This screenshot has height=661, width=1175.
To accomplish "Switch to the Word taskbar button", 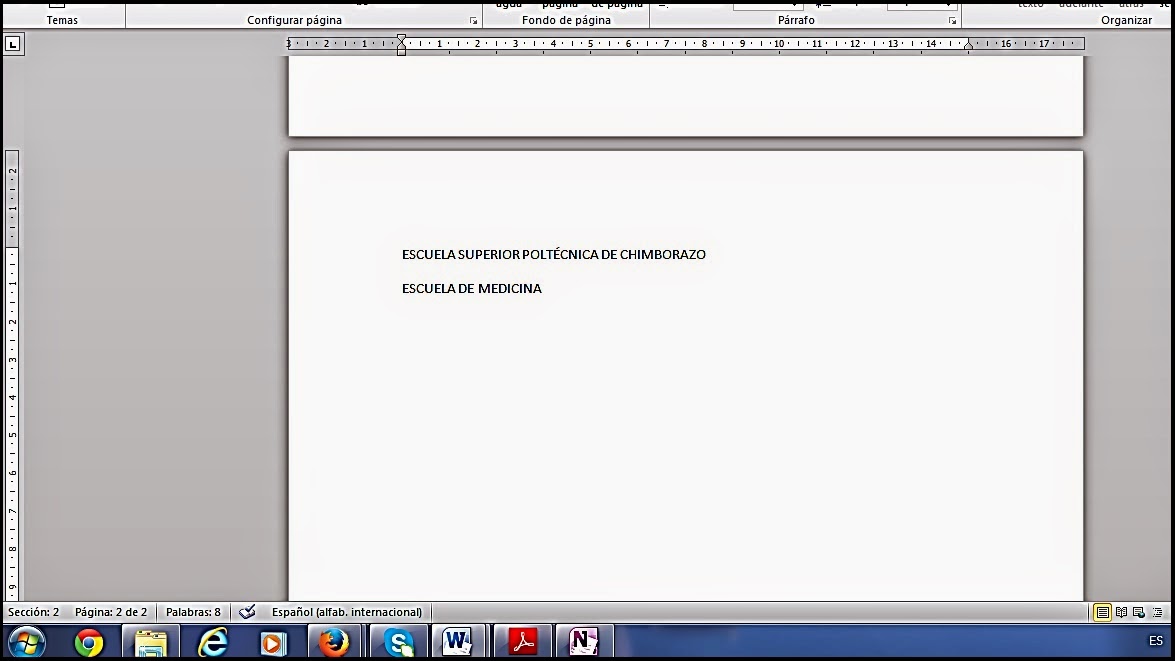I will point(457,642).
